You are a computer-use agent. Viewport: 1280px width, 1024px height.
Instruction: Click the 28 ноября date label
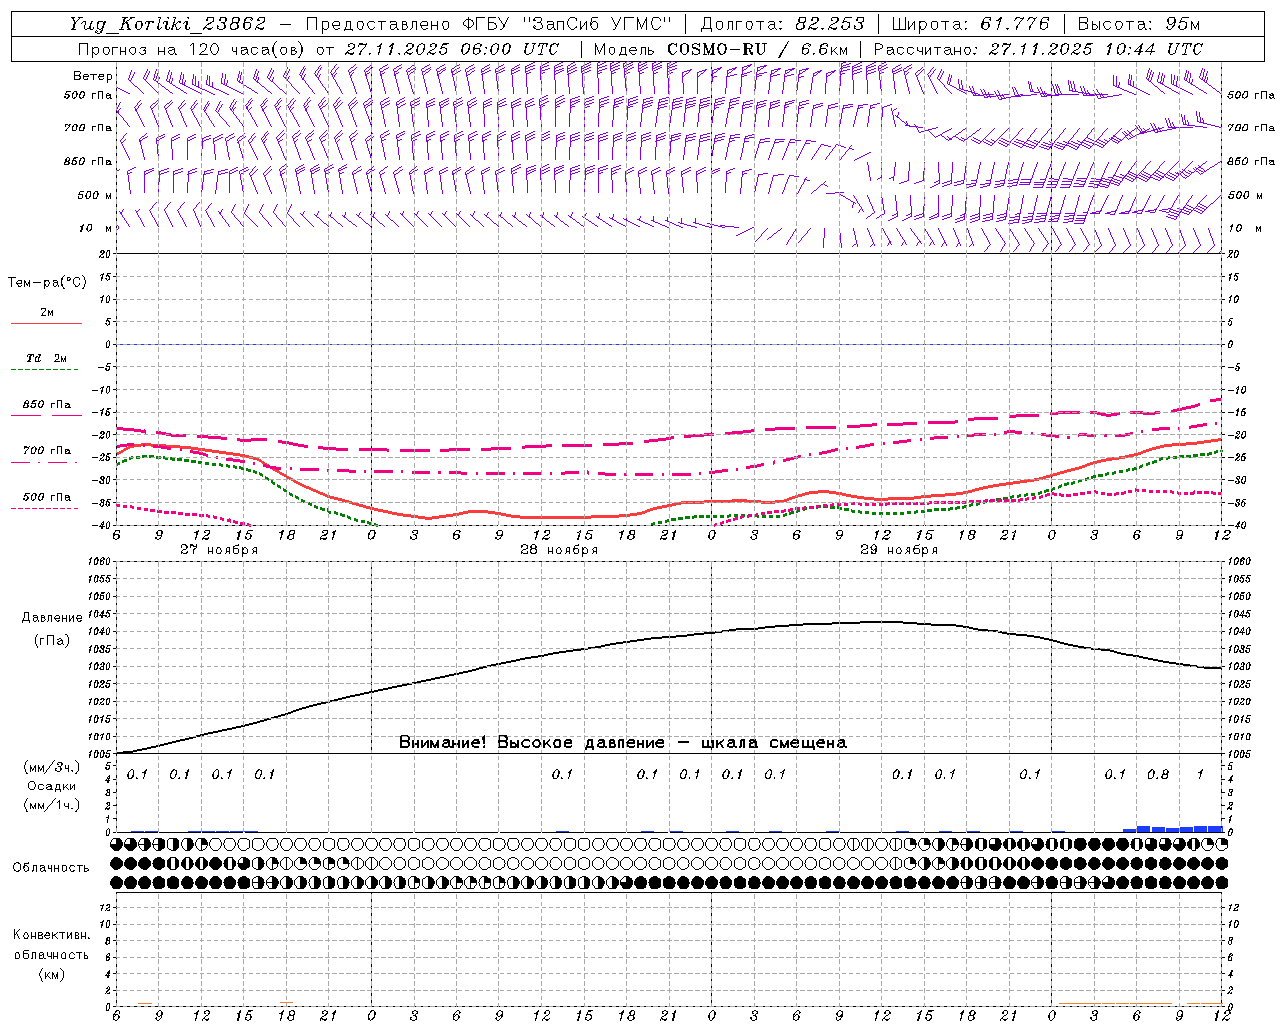(x=559, y=550)
